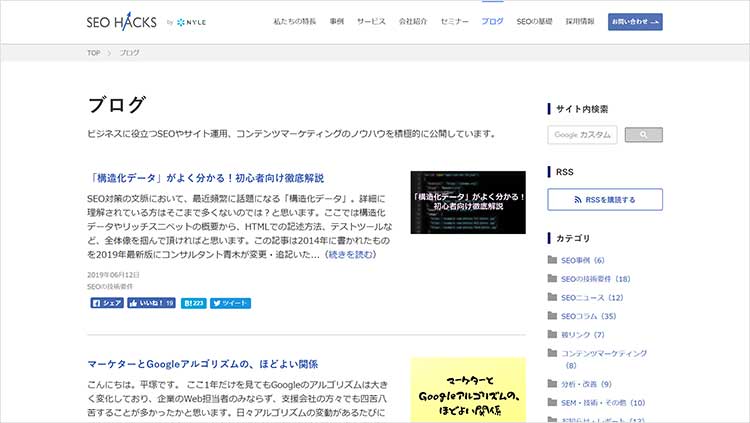Image resolution: width=750 pixels, height=423 pixels.
Task: Open the マーケターとGoogleアルゴリズム article title
Action: 203,364
